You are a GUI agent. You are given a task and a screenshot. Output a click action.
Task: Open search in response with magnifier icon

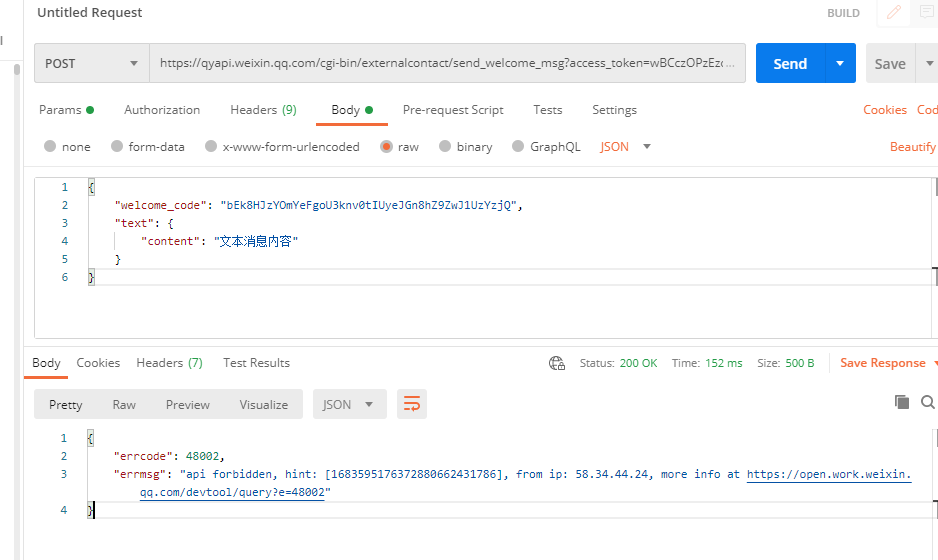point(928,402)
